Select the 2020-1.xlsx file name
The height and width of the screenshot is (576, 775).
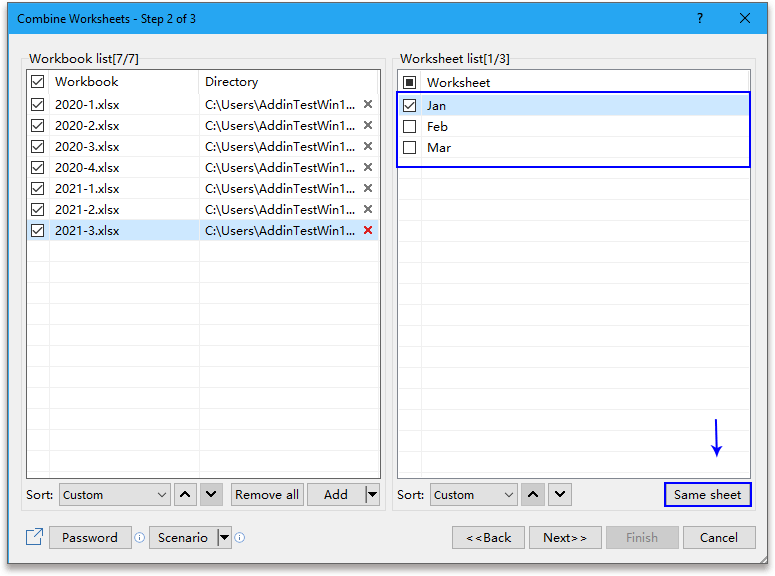(x=87, y=105)
